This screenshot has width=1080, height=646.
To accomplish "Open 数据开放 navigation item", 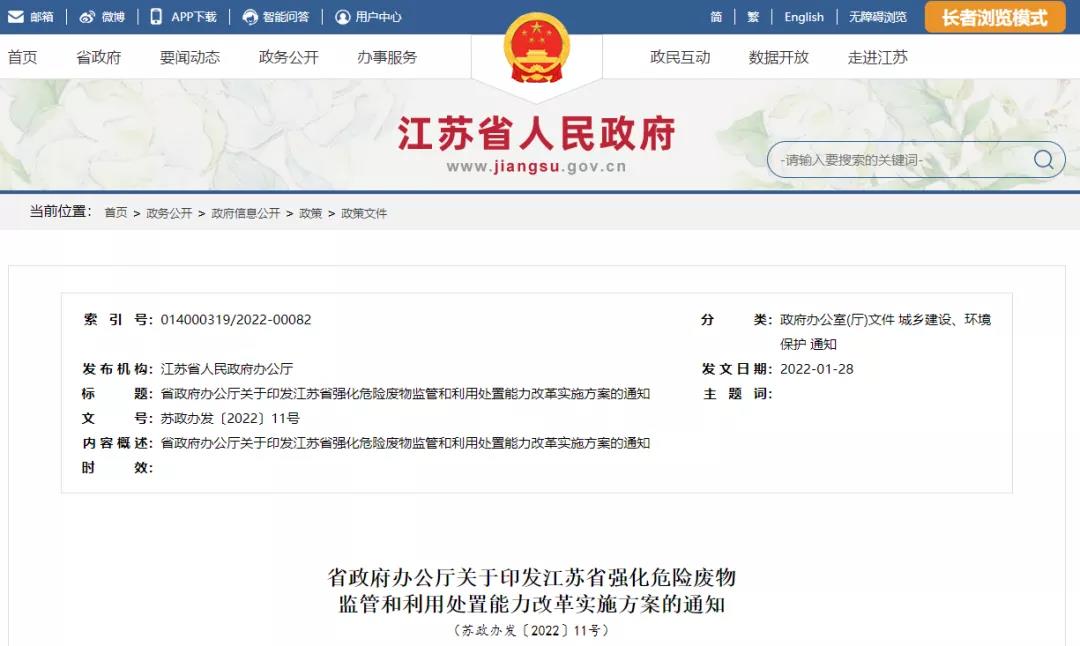I will (x=778, y=57).
